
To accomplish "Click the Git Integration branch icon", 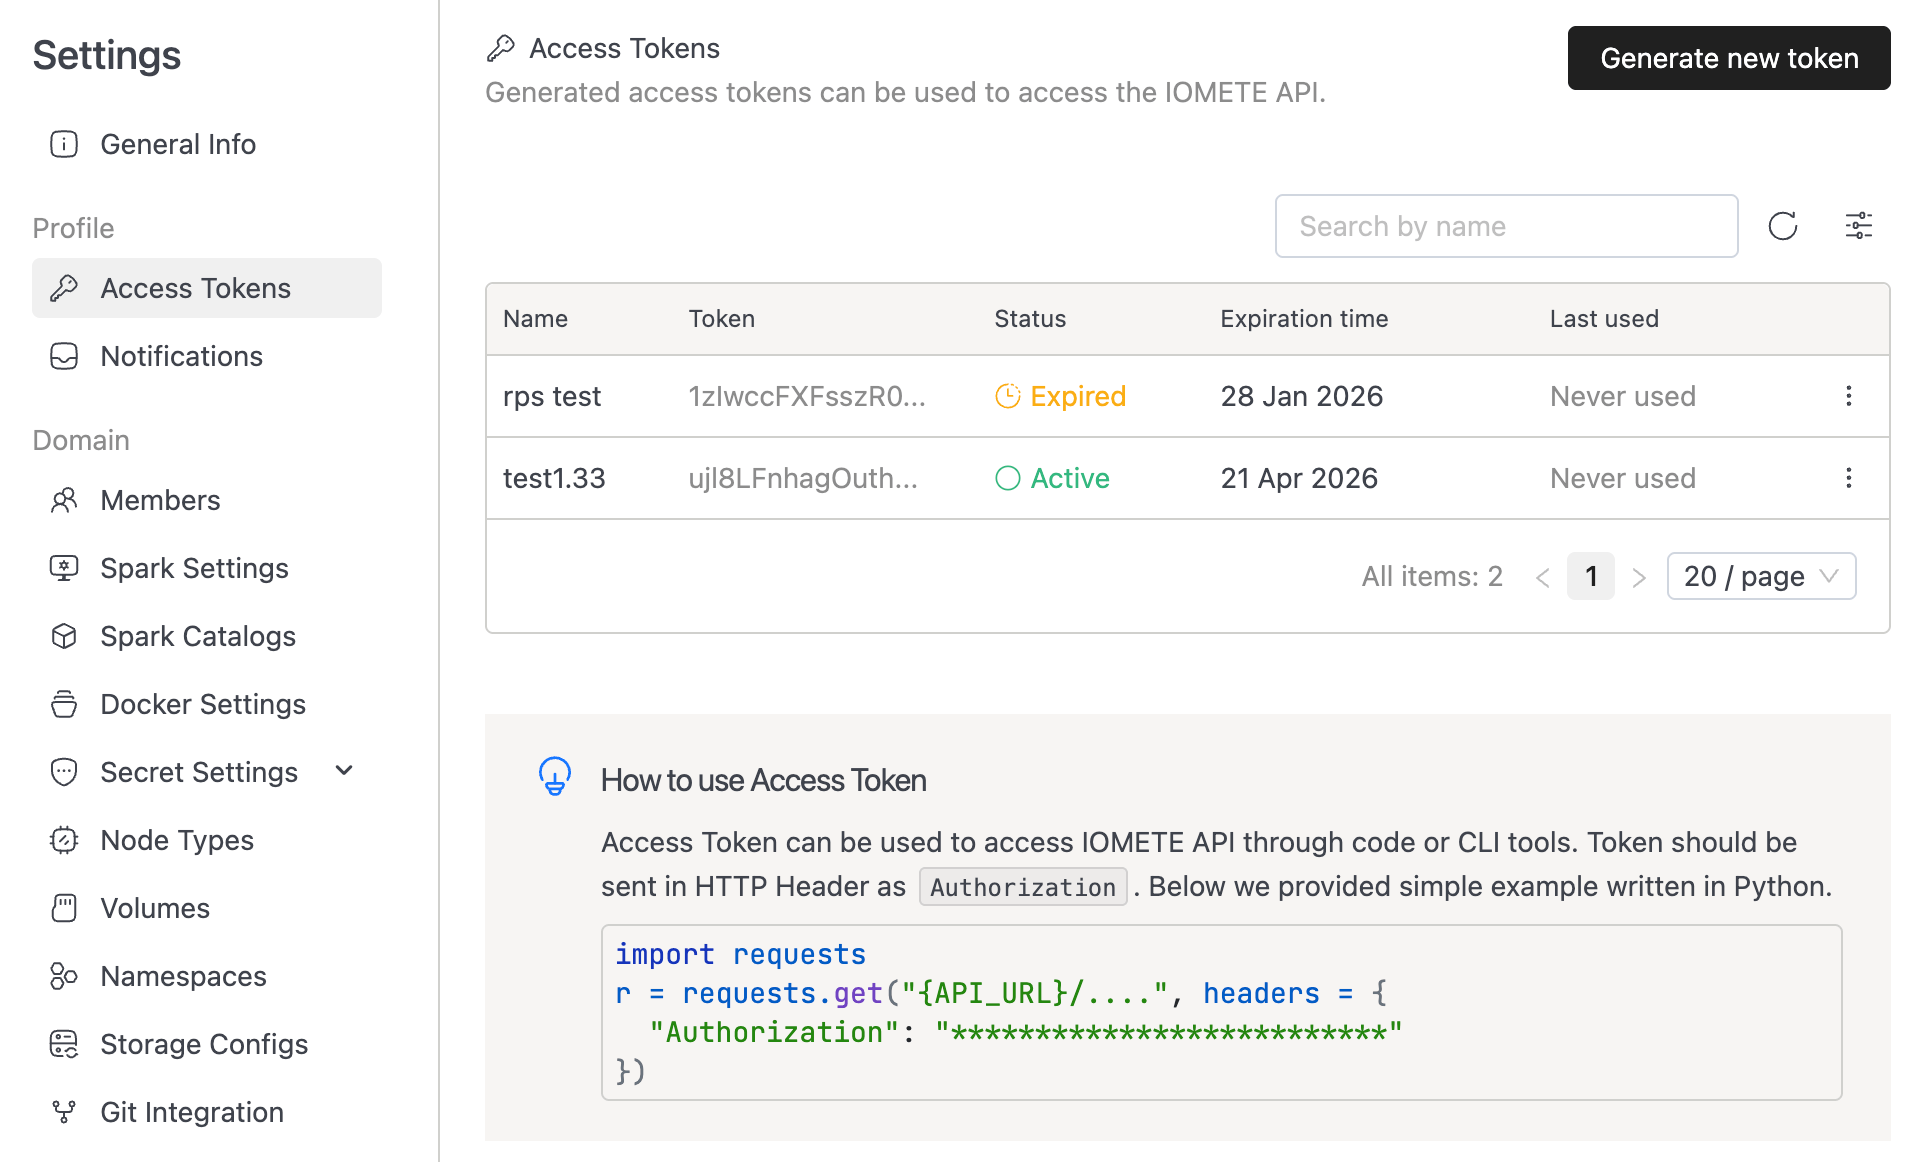I will 64,1112.
